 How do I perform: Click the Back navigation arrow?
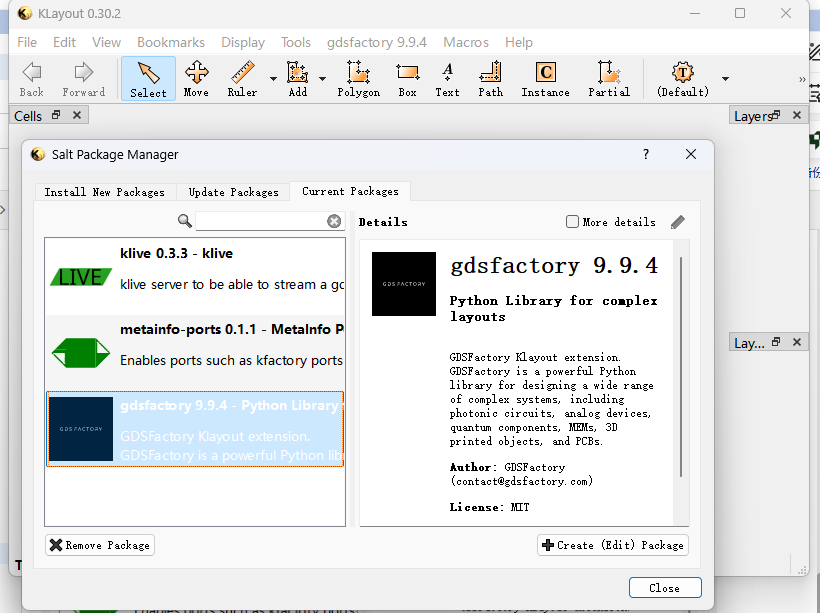coord(30,79)
